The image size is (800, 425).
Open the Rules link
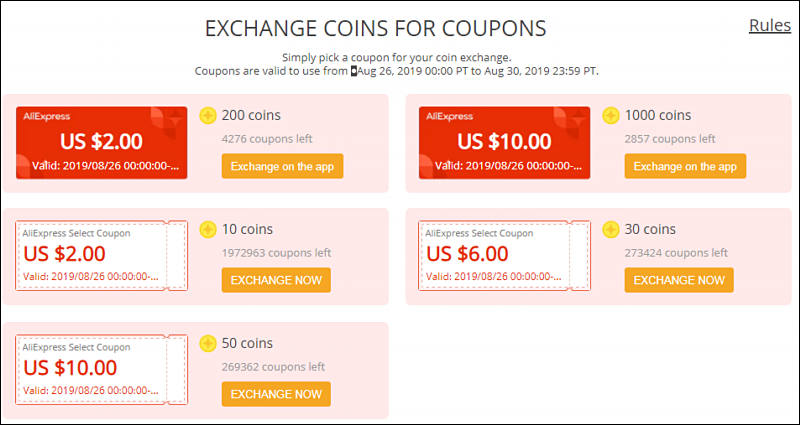769,25
